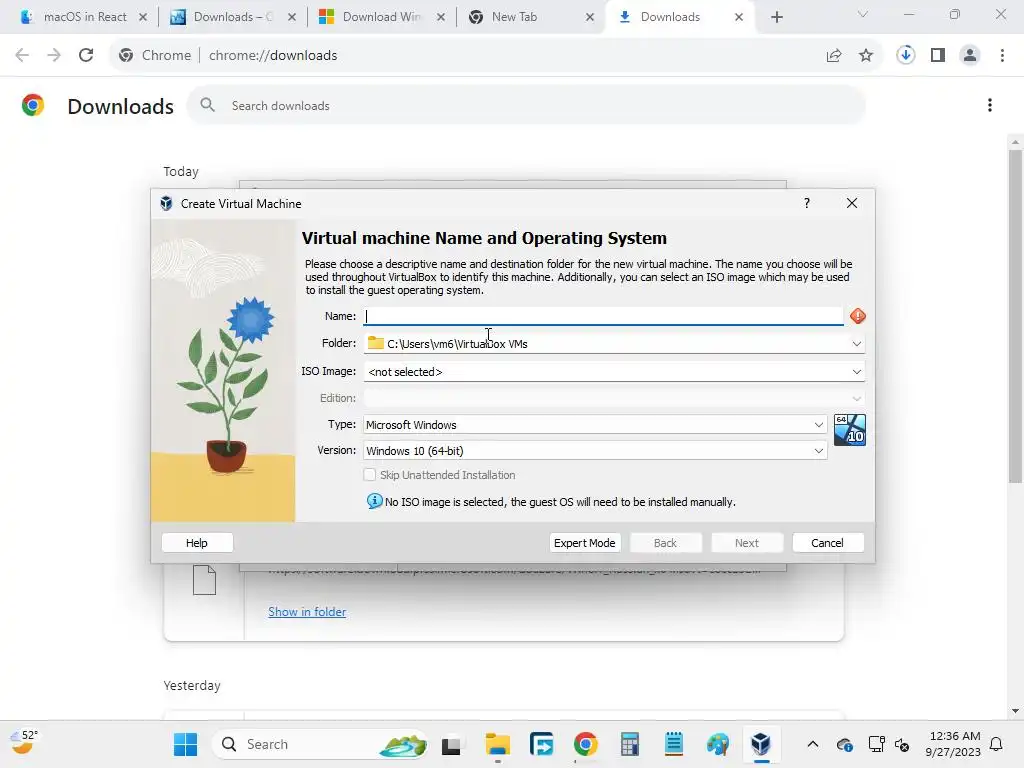Open the dialog help question mark
Image resolution: width=1024 pixels, height=768 pixels.
pos(807,203)
